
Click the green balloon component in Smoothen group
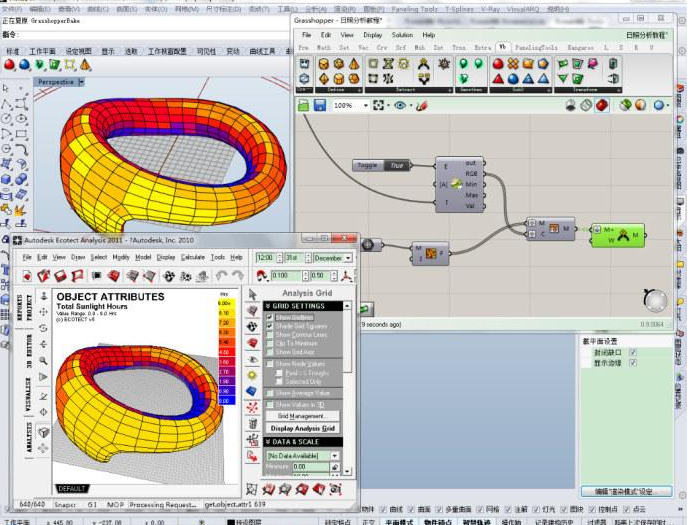click(x=463, y=64)
